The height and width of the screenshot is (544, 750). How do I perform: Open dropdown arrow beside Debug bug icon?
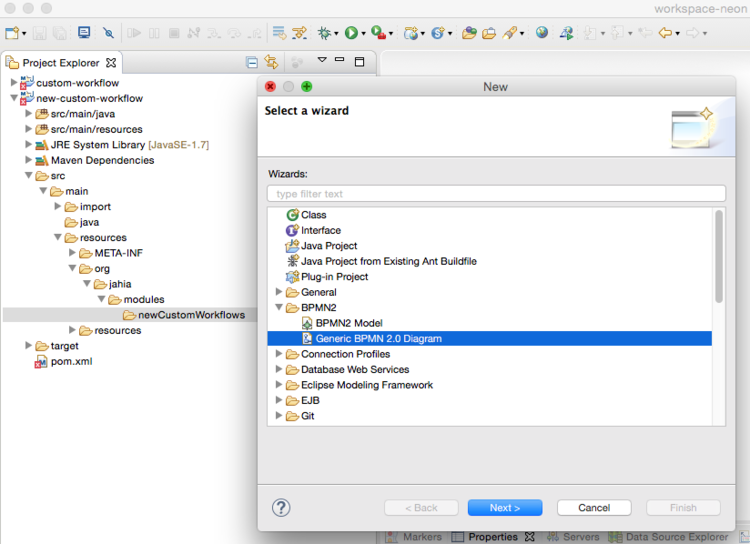[x=336, y=33]
